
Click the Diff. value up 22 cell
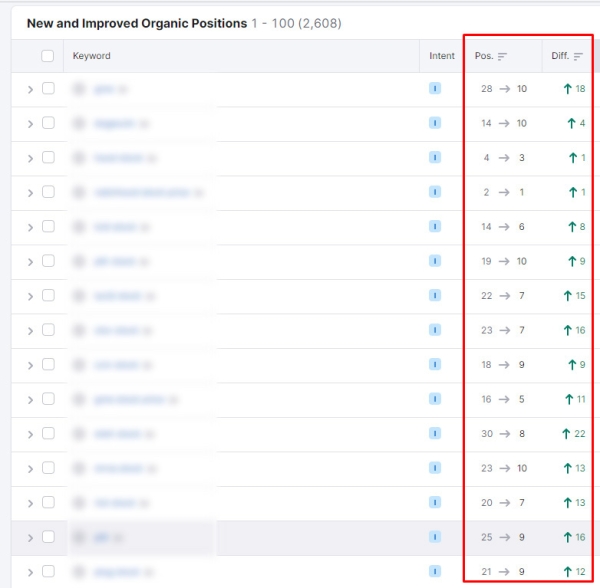pos(574,434)
